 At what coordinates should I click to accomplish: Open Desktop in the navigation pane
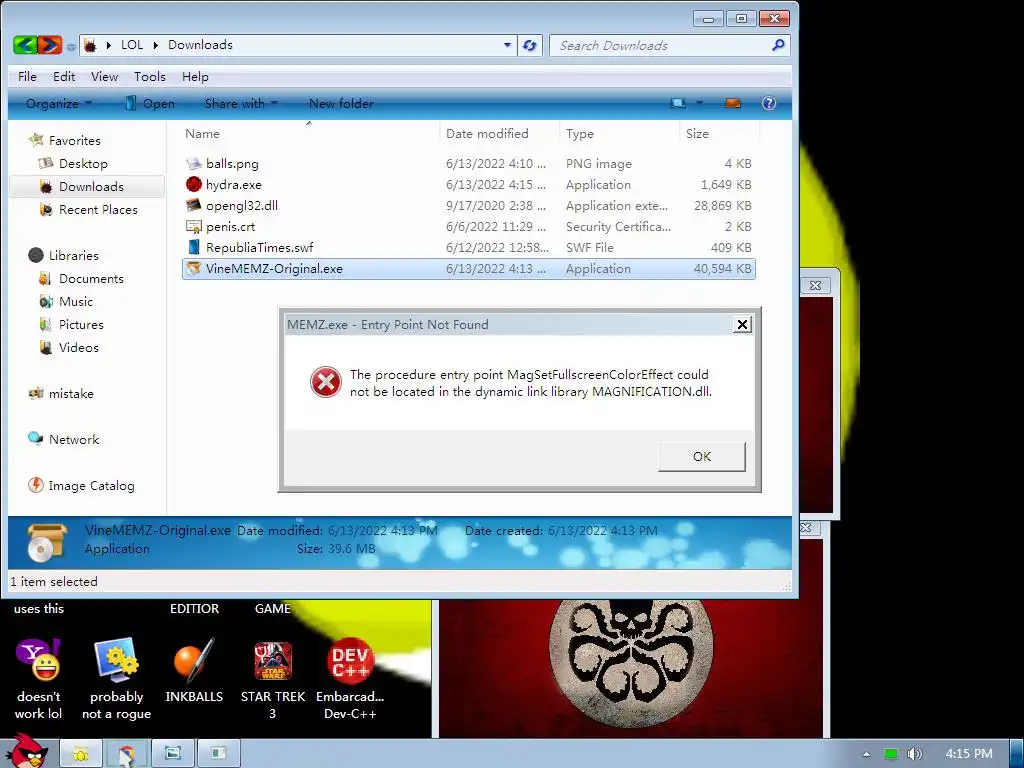83,164
